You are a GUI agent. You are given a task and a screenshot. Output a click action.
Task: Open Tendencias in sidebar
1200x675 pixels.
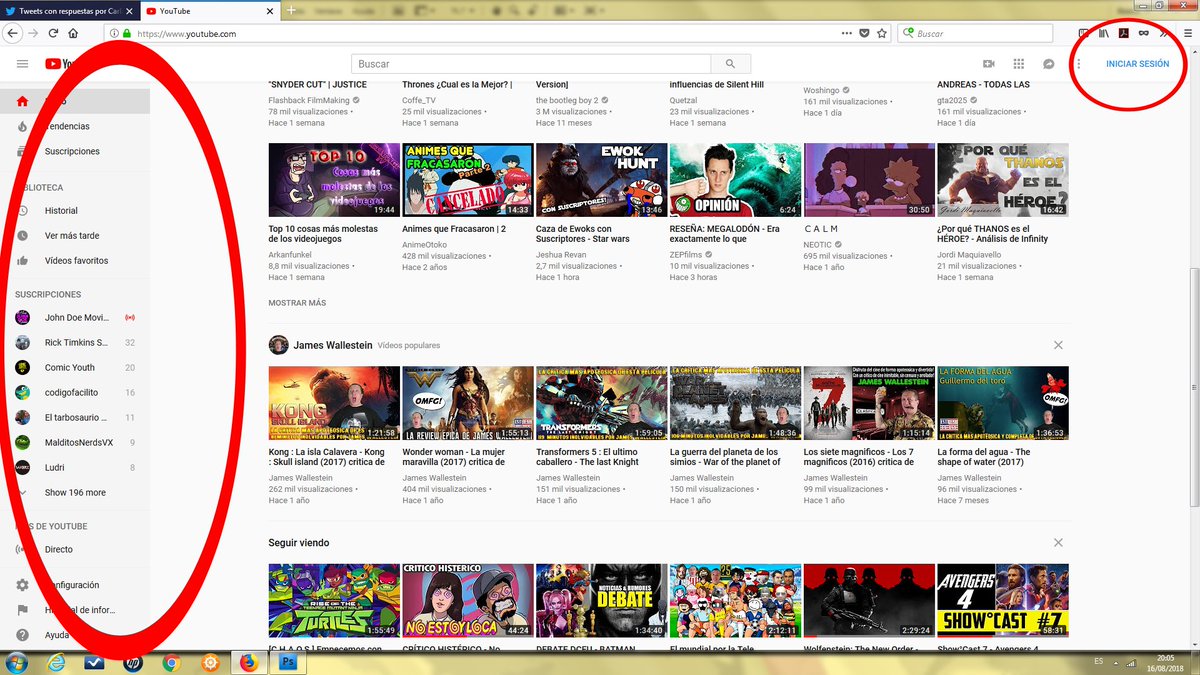point(75,126)
